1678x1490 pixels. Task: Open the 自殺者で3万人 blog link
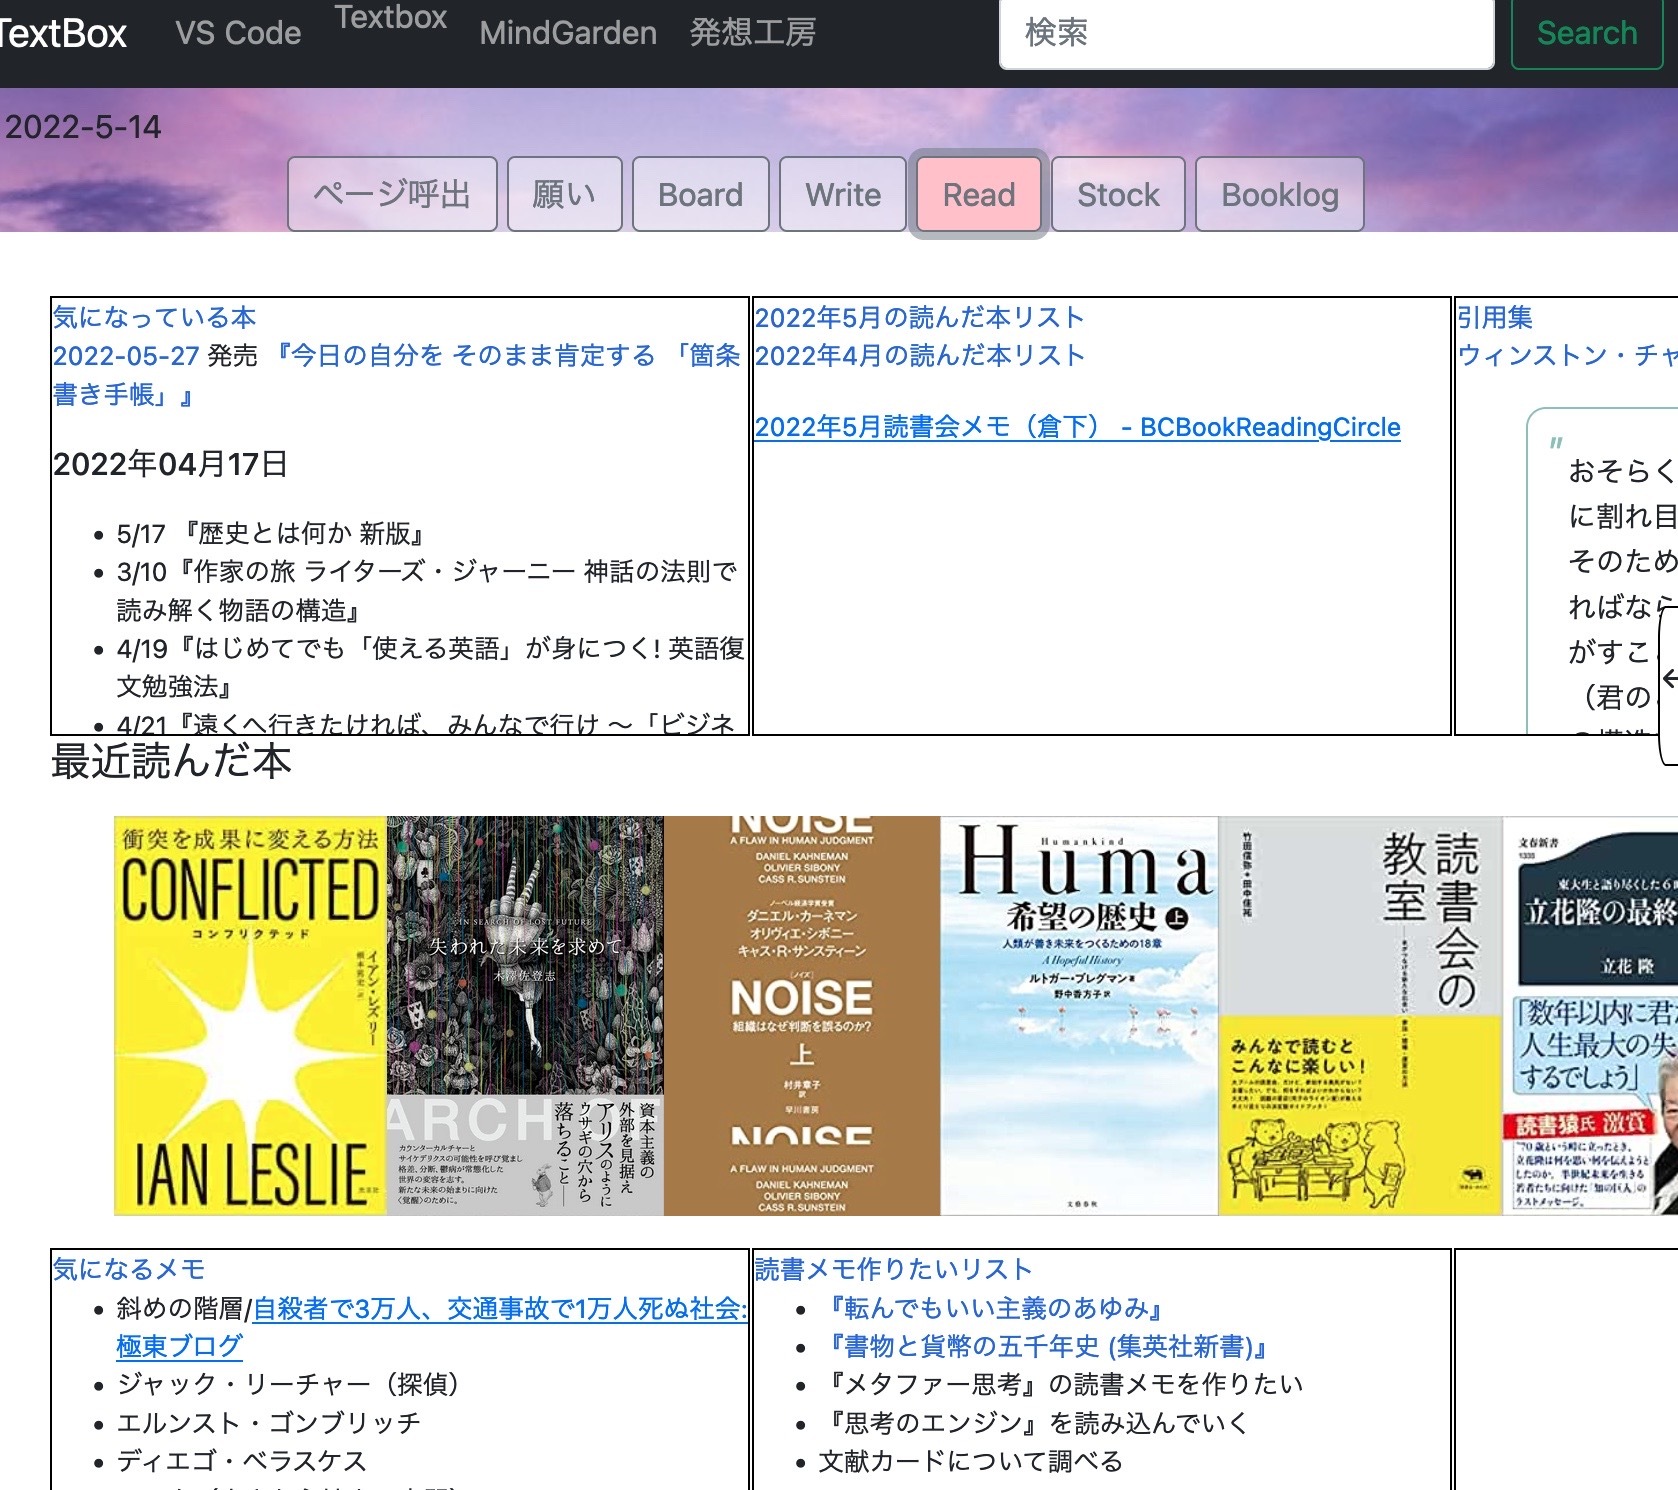click(x=431, y=1327)
